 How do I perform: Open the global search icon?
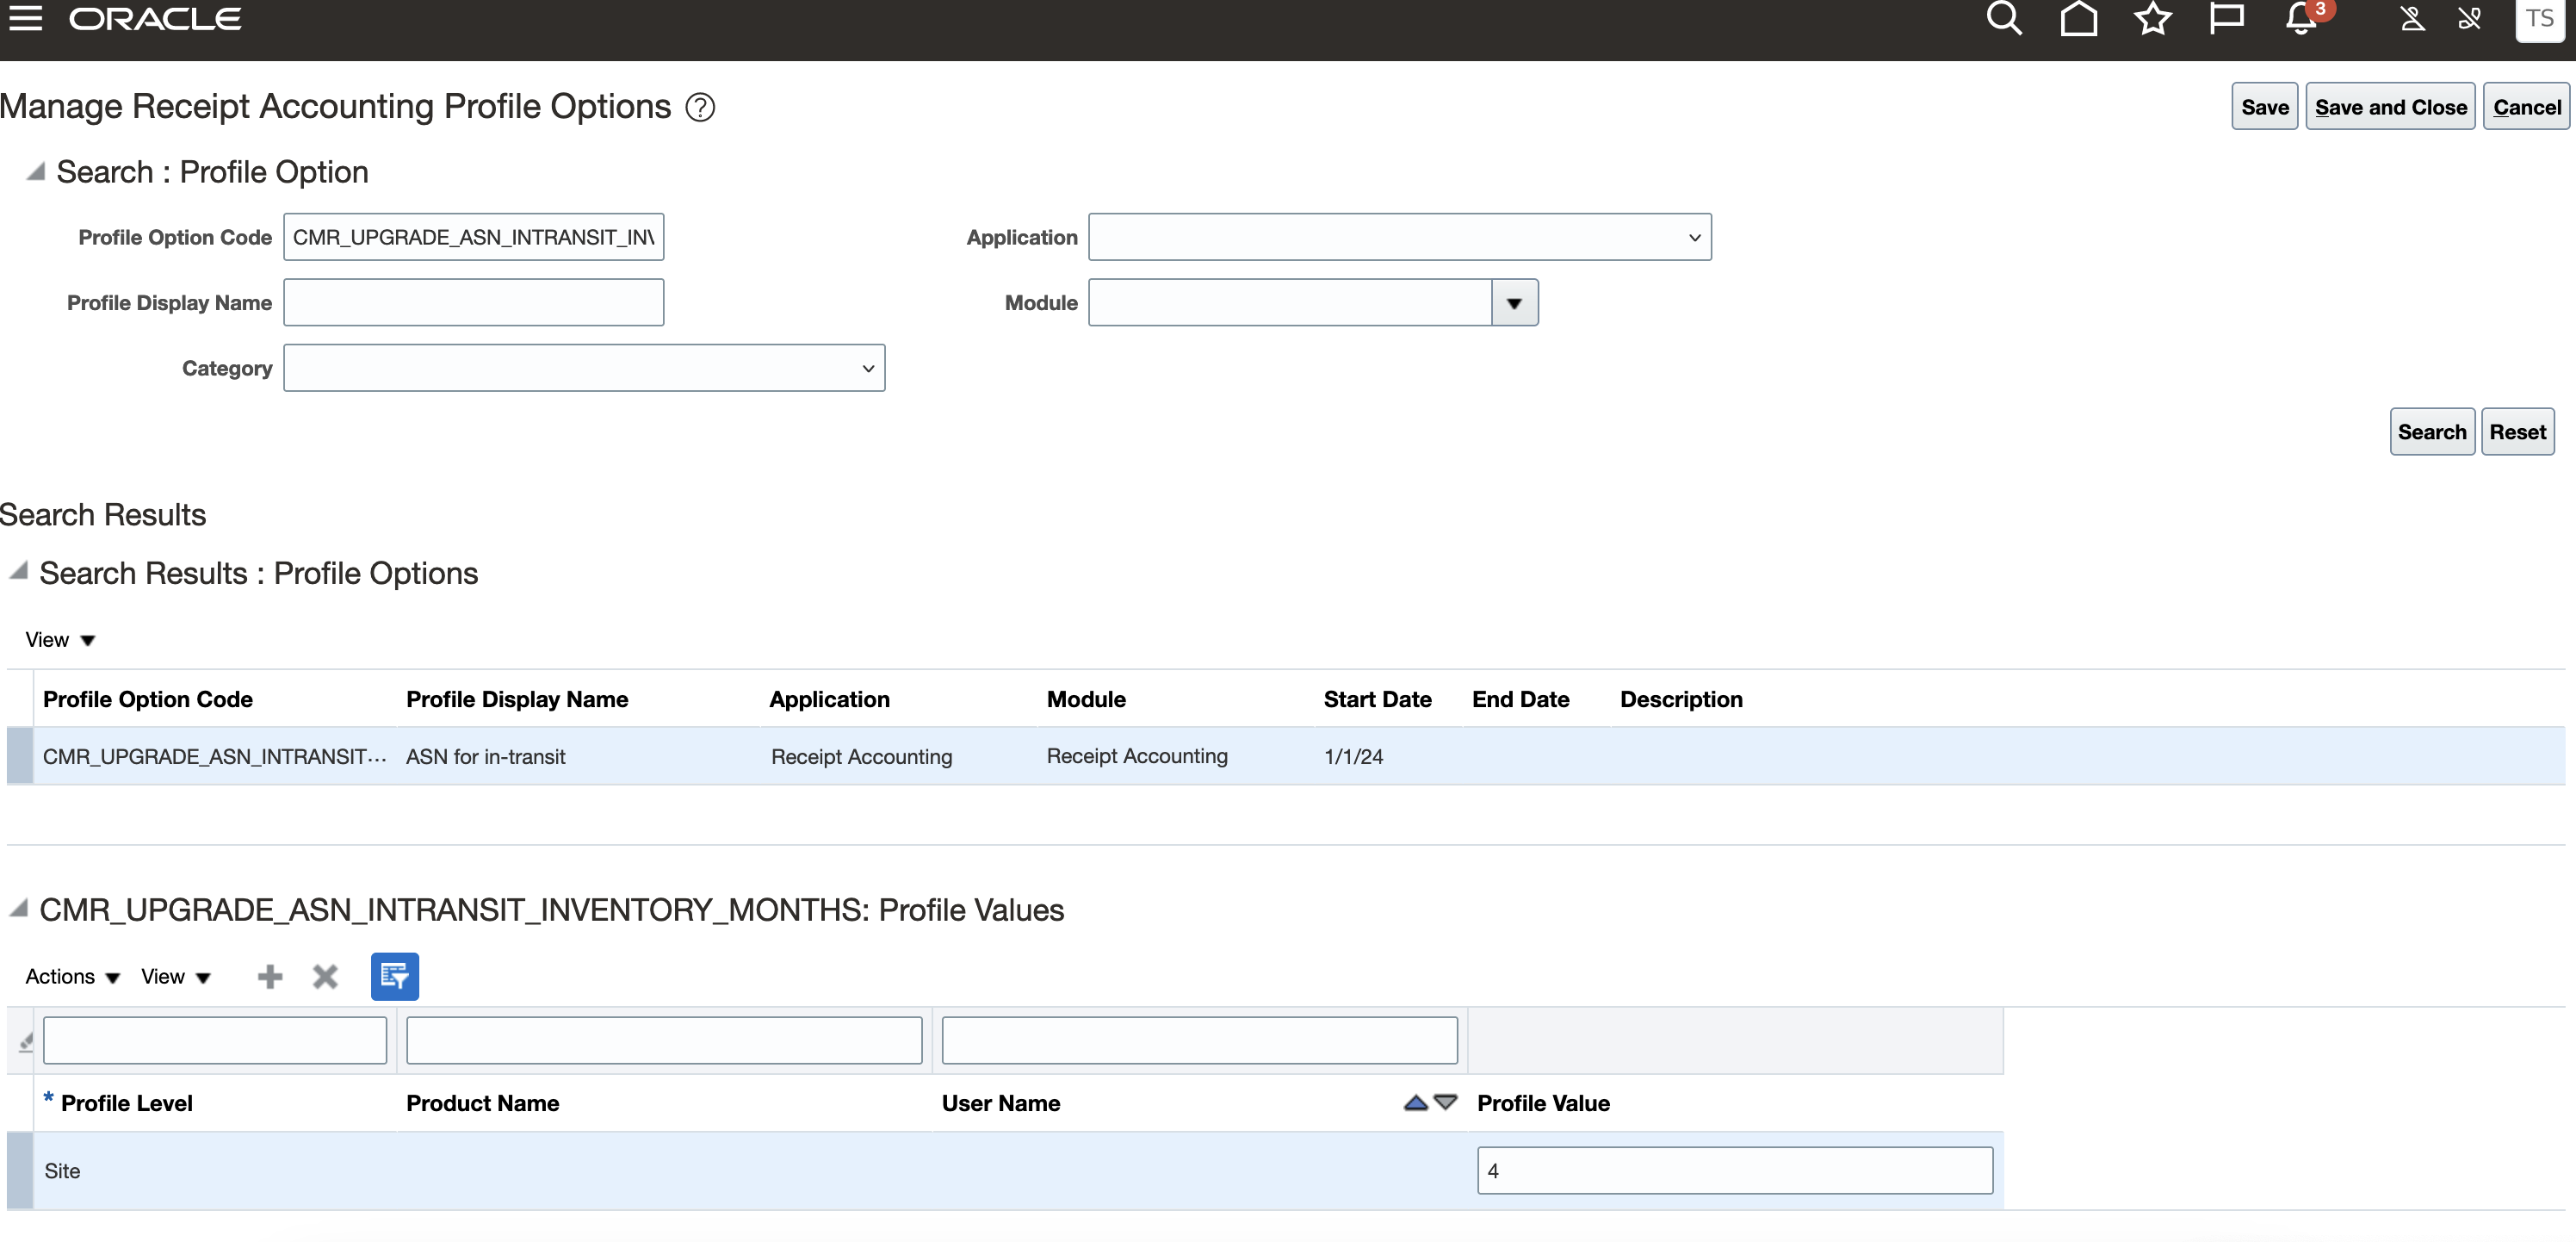click(2003, 18)
